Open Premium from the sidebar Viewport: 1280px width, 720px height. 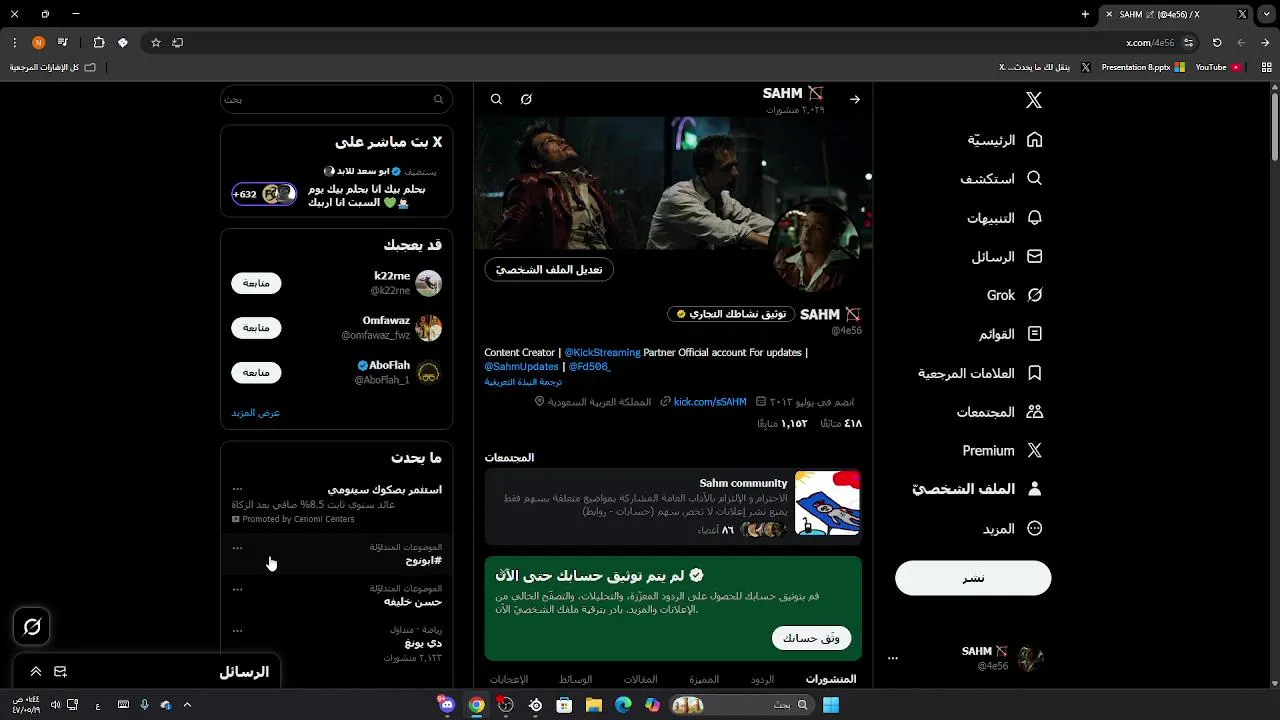[x=1002, y=451]
